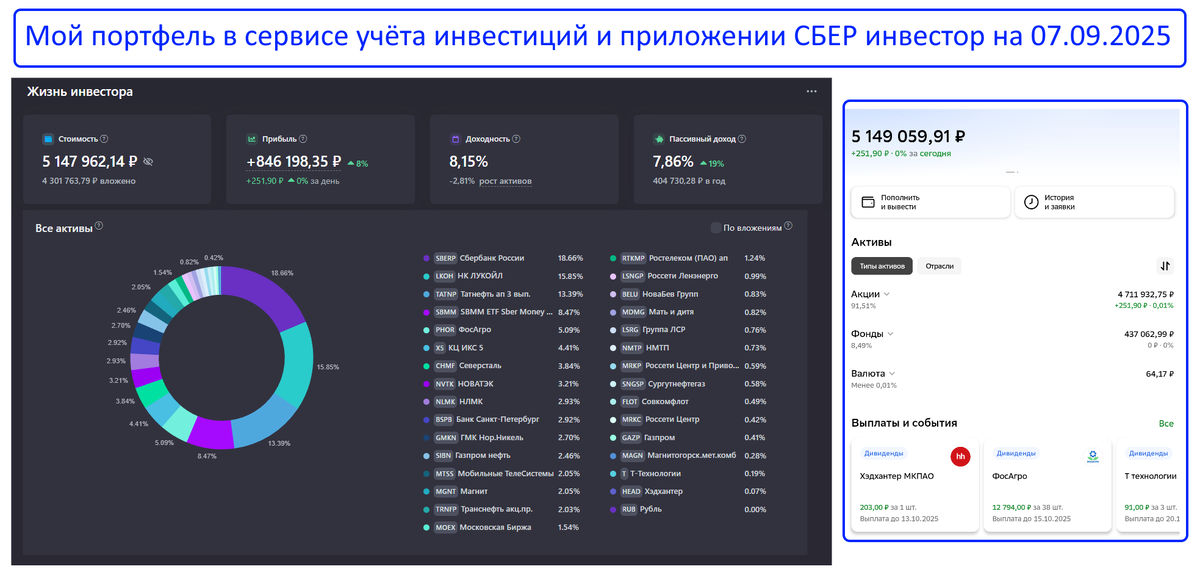Click the RTKMP ticker badge

(633, 258)
